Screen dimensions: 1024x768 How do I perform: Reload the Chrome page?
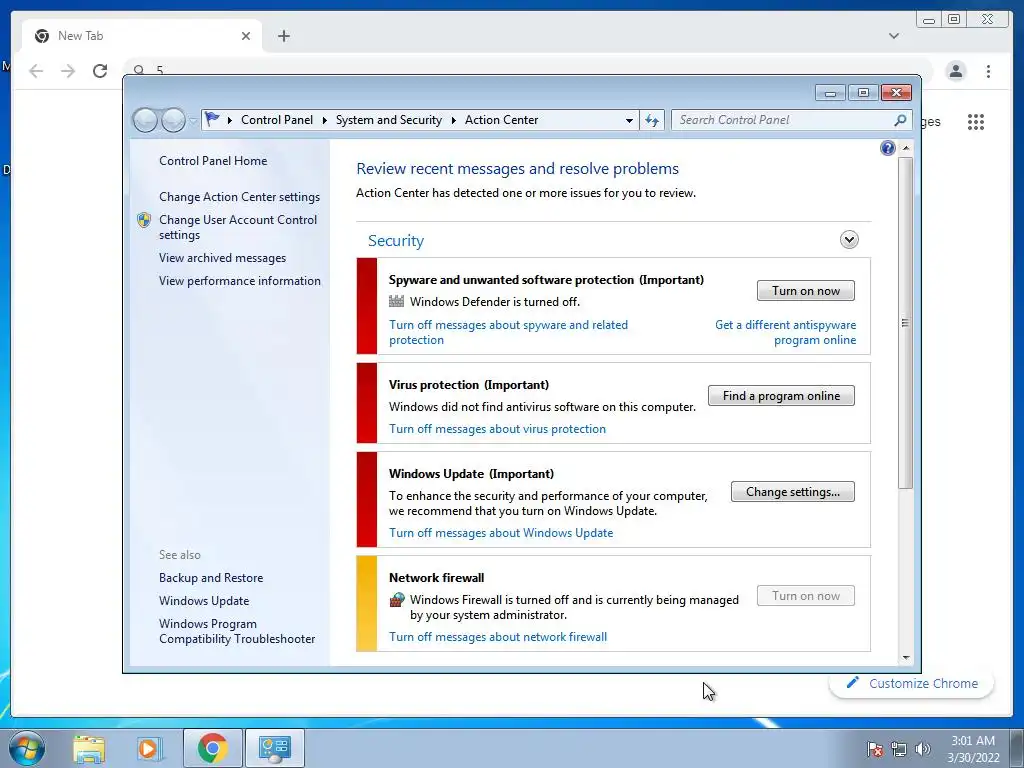tap(100, 71)
